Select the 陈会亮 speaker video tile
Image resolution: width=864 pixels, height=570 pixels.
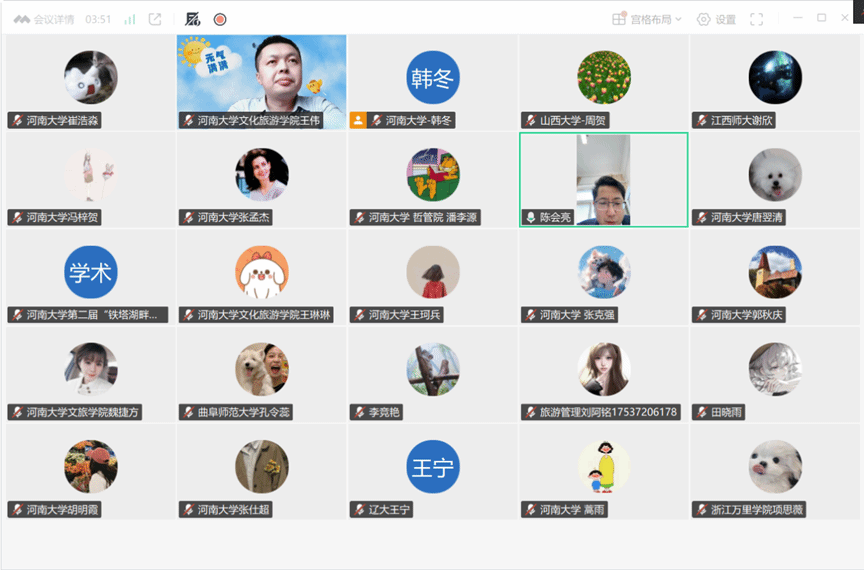pos(603,178)
